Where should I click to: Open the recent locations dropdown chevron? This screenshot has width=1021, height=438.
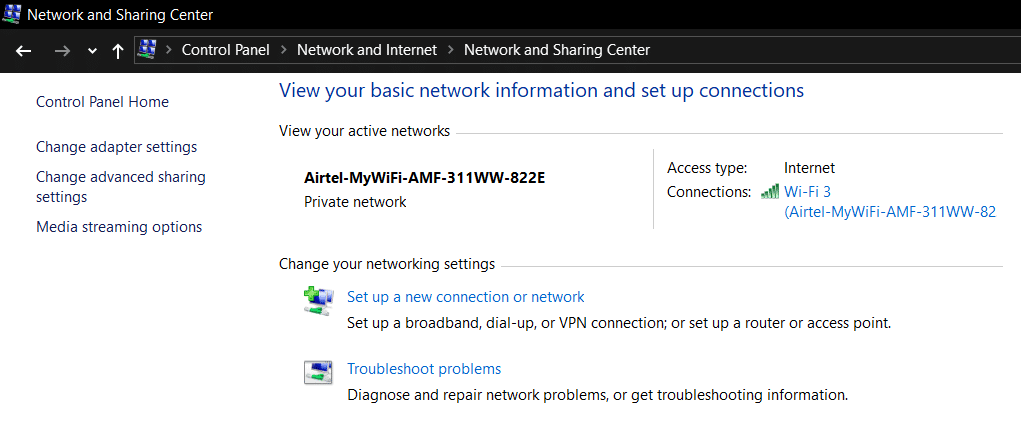point(92,51)
